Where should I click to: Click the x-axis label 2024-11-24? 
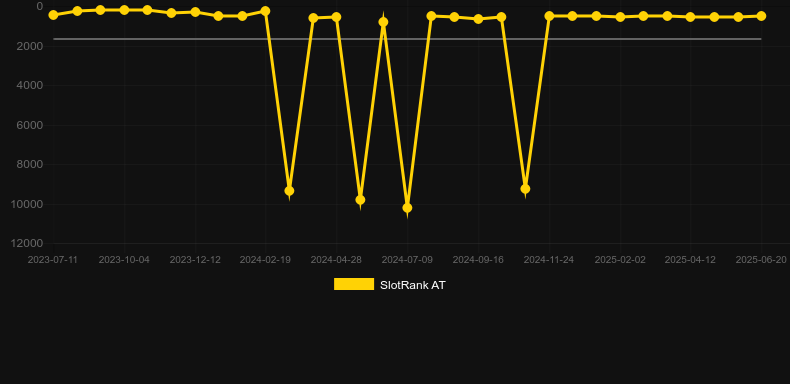(x=549, y=260)
